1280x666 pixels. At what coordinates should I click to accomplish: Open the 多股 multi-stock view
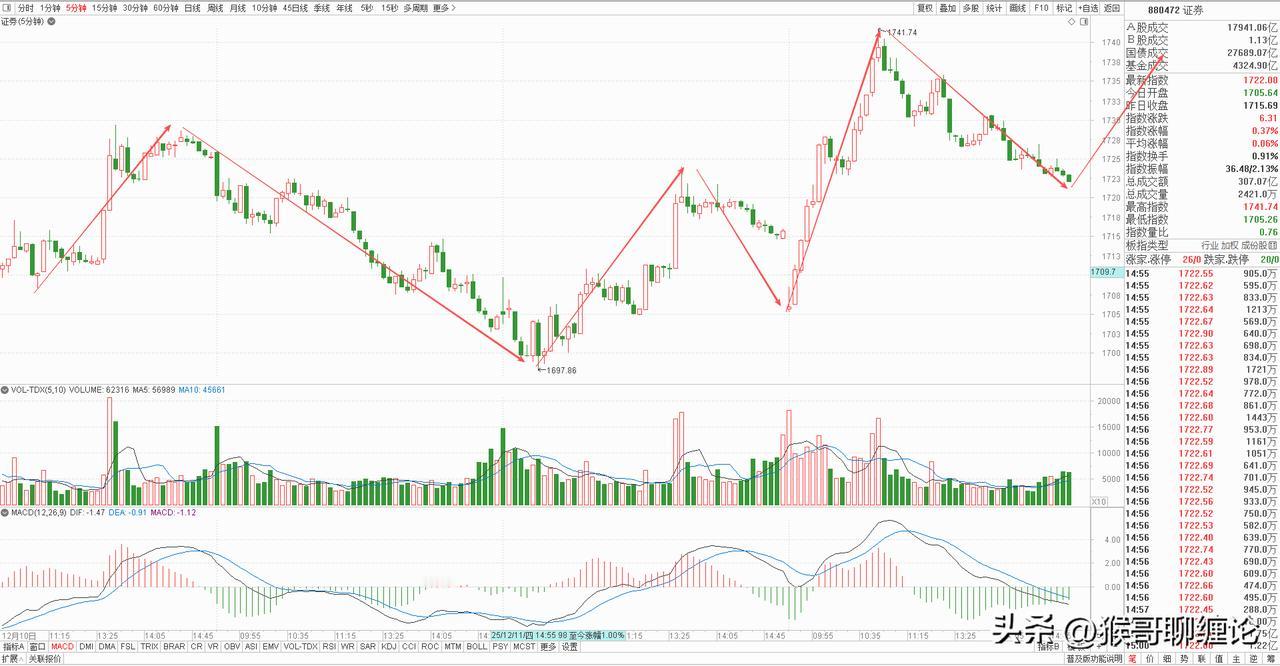(971, 8)
